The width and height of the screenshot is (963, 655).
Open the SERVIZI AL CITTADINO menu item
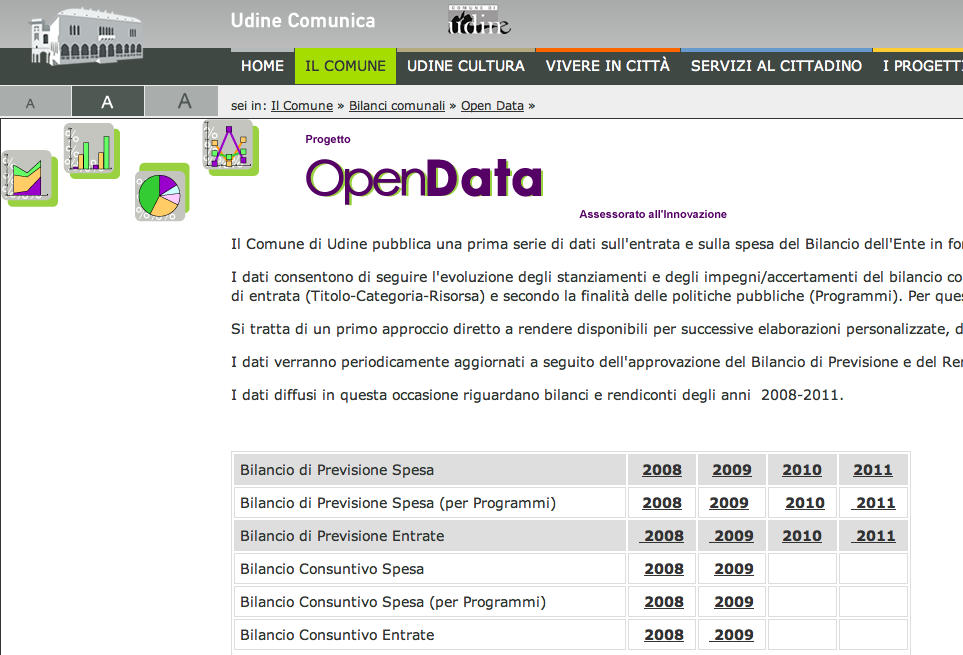tap(776, 66)
